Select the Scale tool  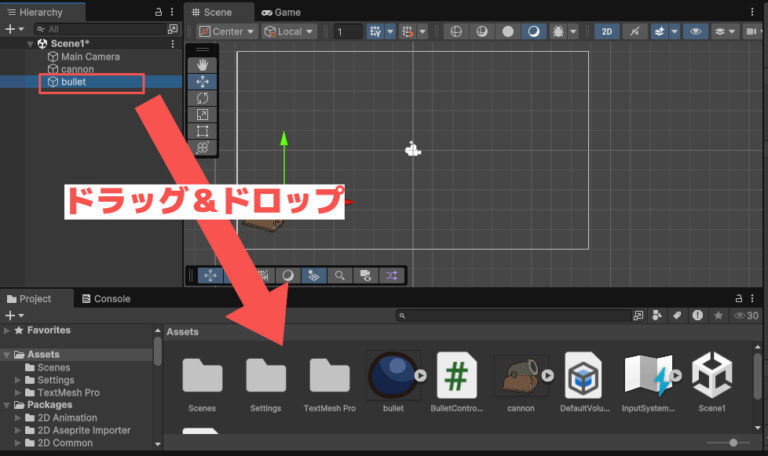click(x=202, y=115)
